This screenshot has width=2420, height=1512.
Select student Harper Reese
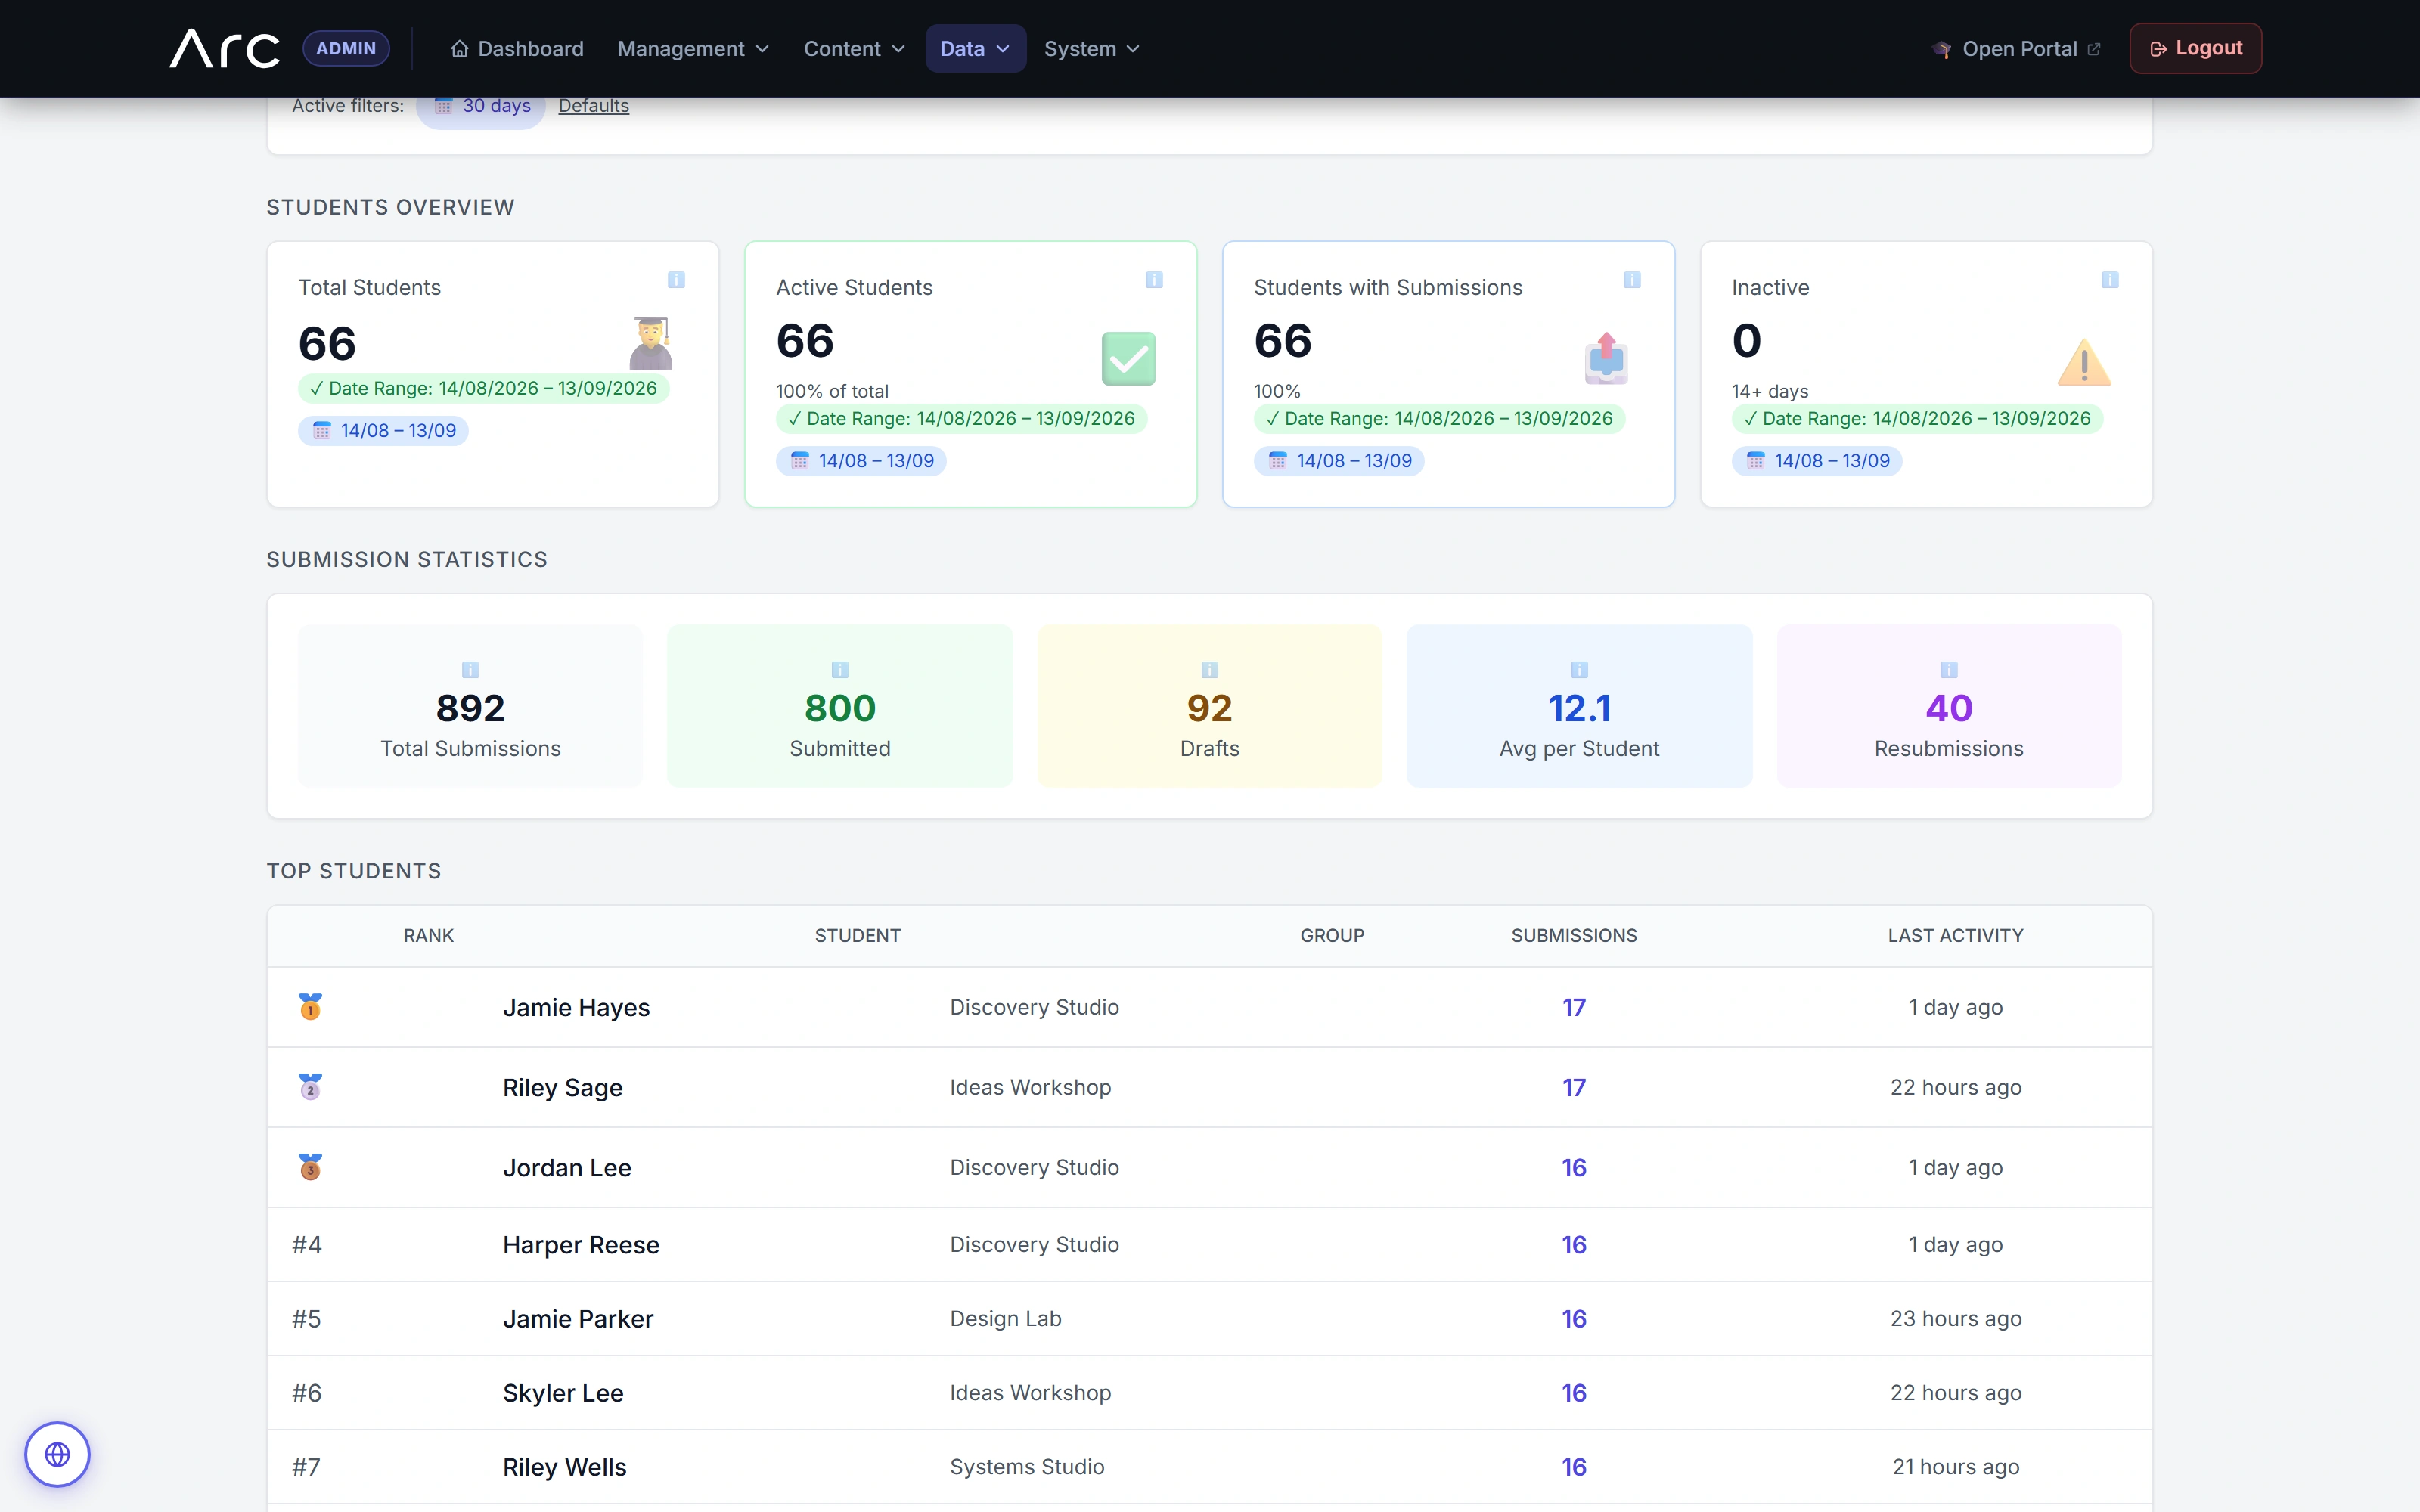pos(581,1245)
